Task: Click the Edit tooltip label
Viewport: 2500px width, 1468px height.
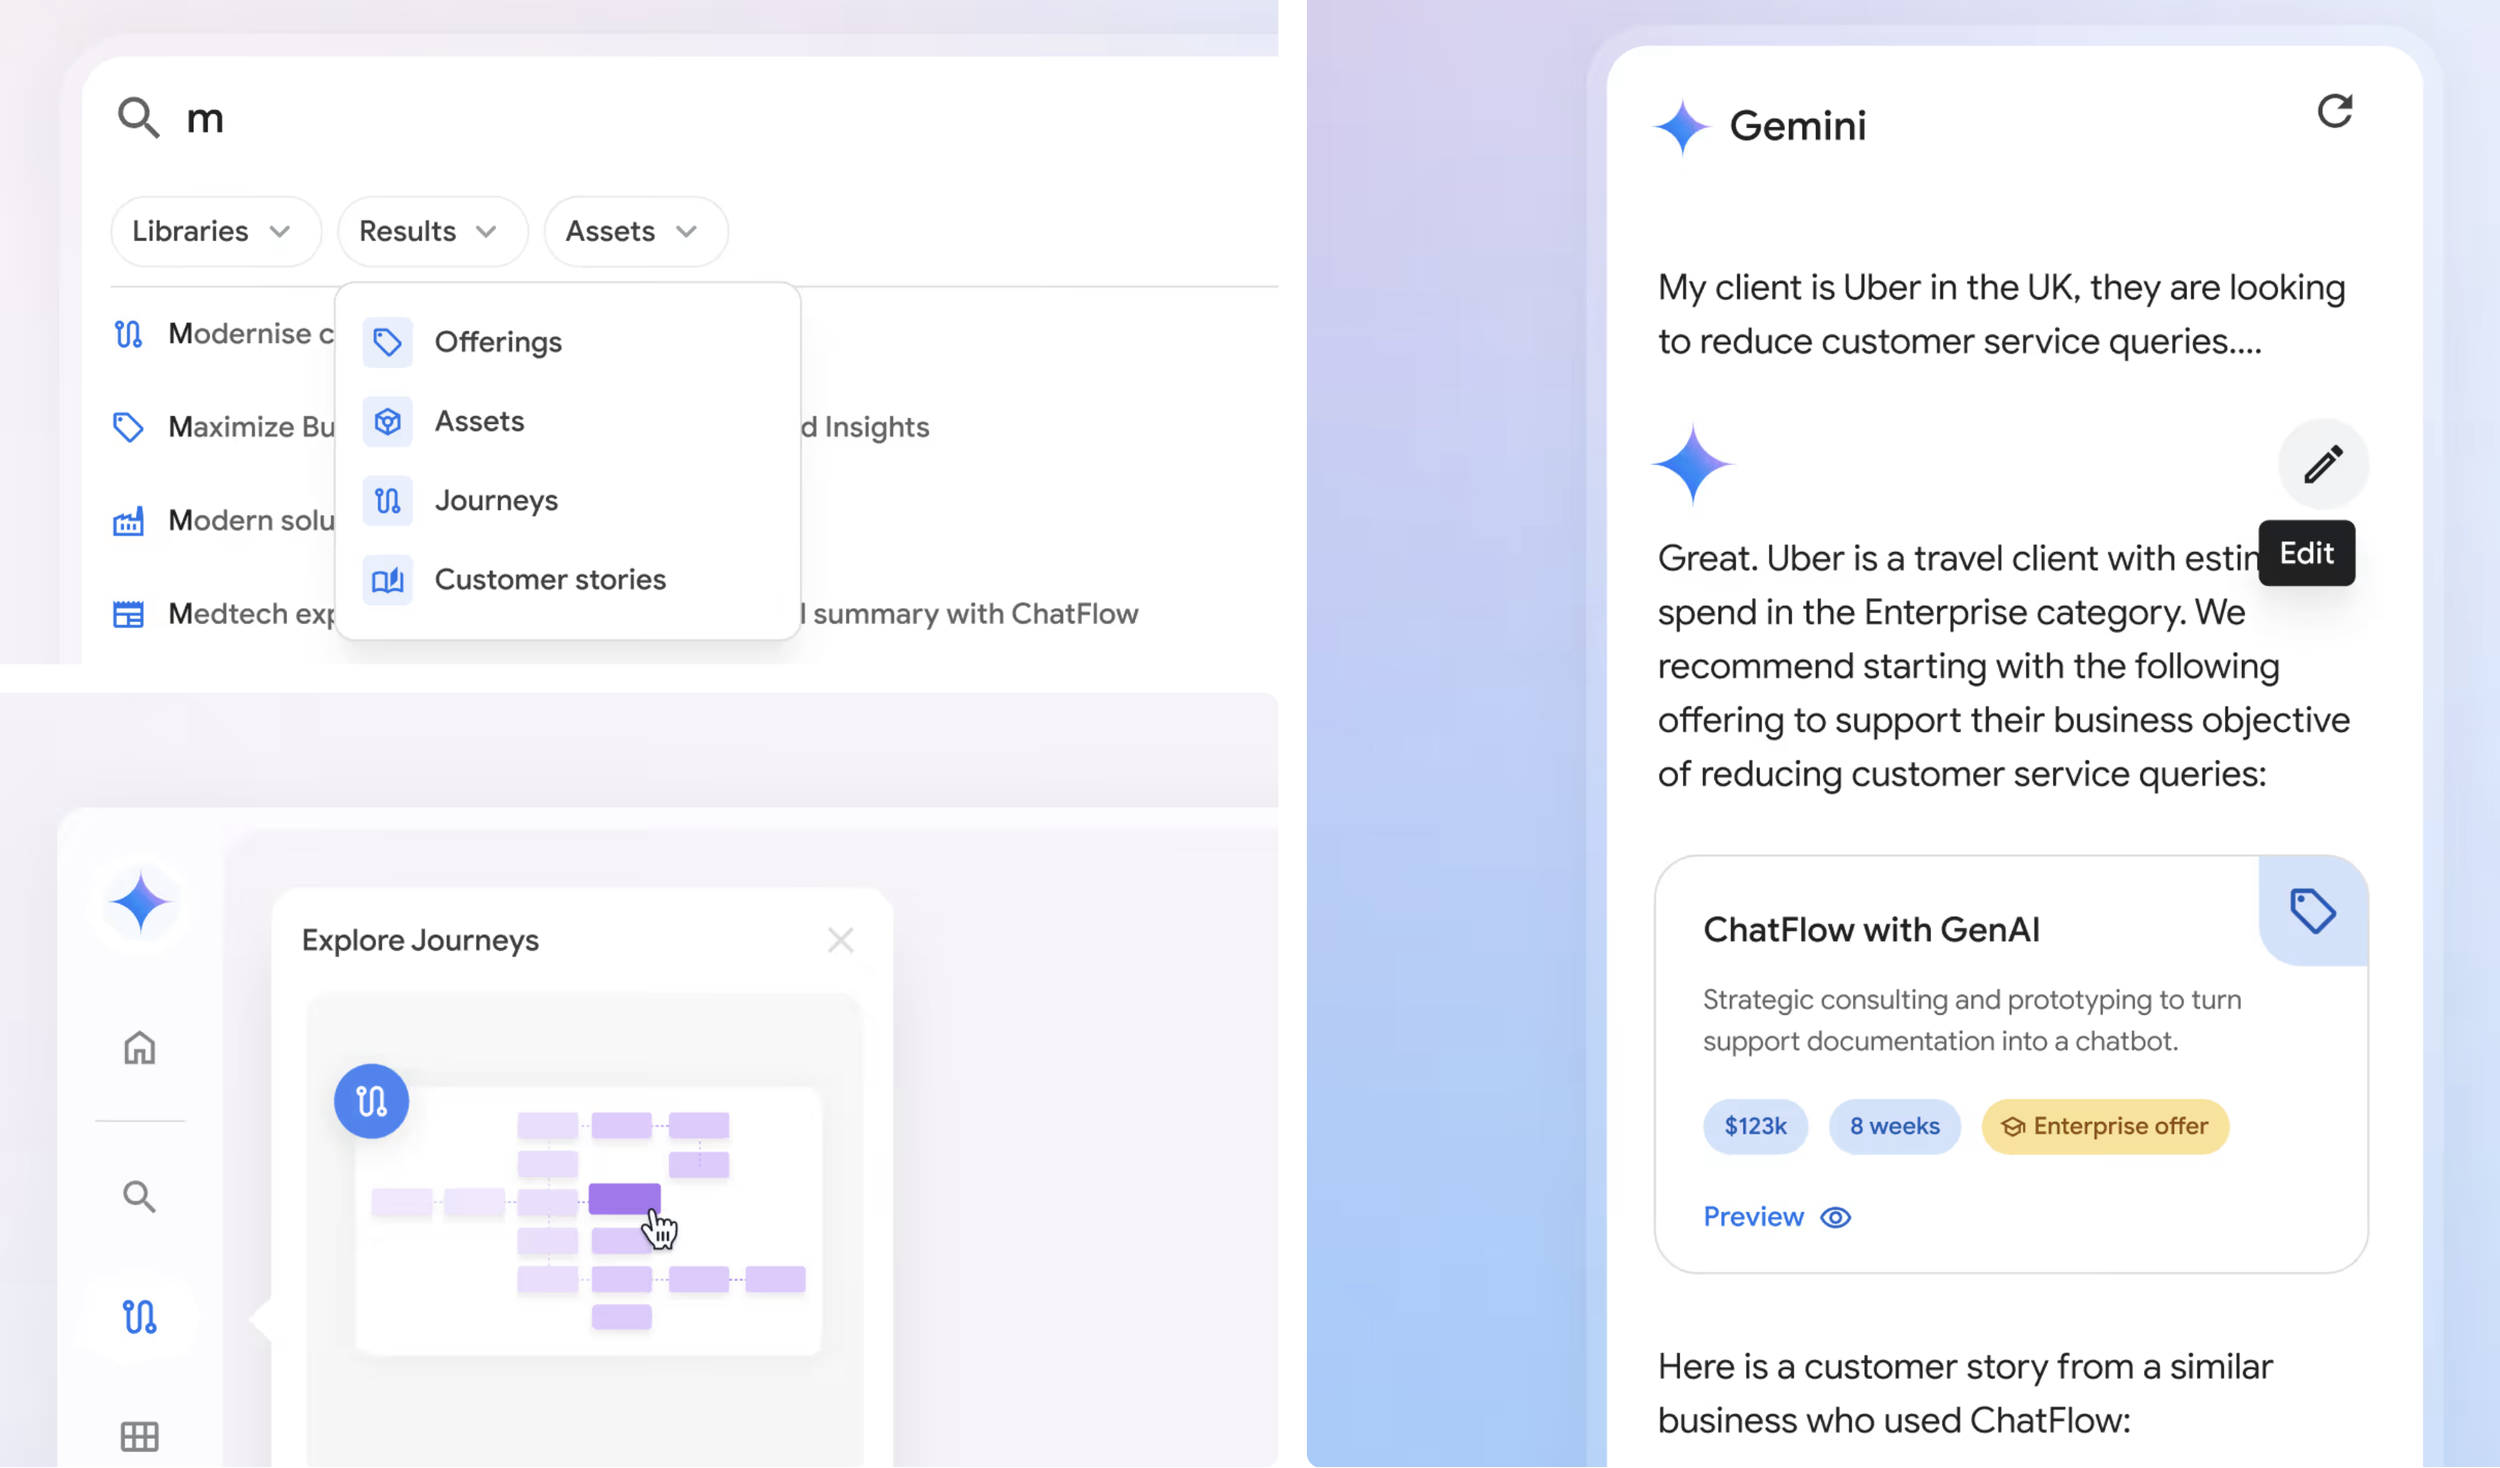Action: click(2306, 553)
